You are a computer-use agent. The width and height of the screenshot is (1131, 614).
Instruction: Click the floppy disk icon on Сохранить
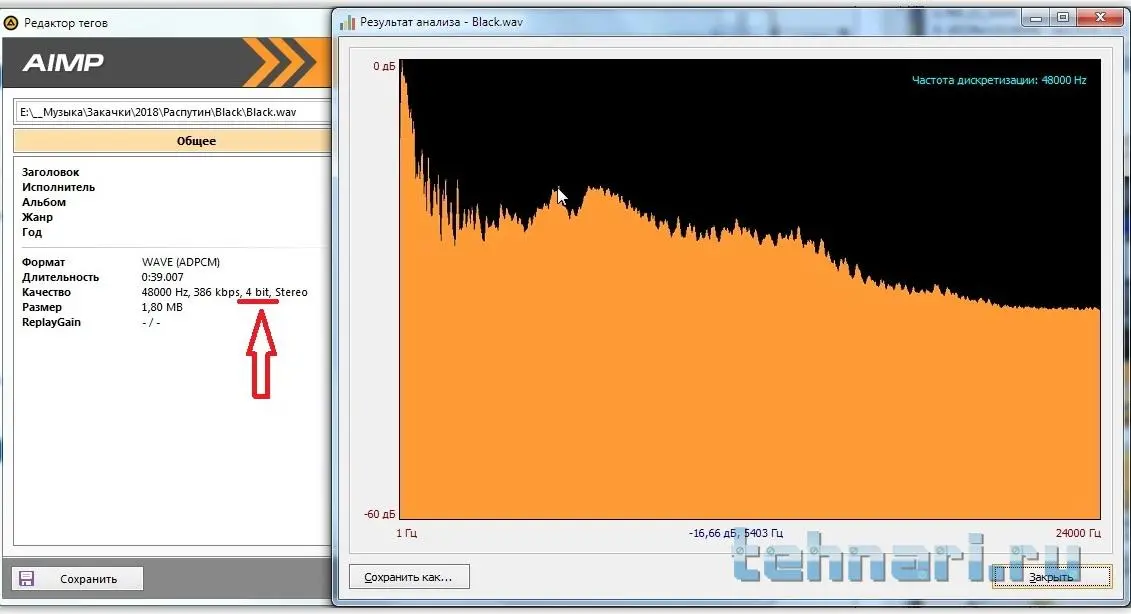click(x=27, y=579)
